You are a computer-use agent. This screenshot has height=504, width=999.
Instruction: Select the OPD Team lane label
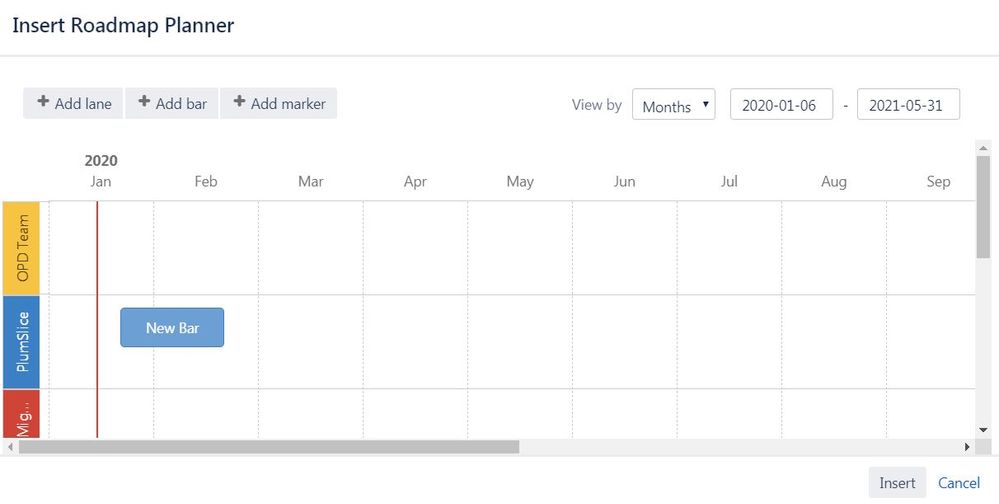click(22, 248)
